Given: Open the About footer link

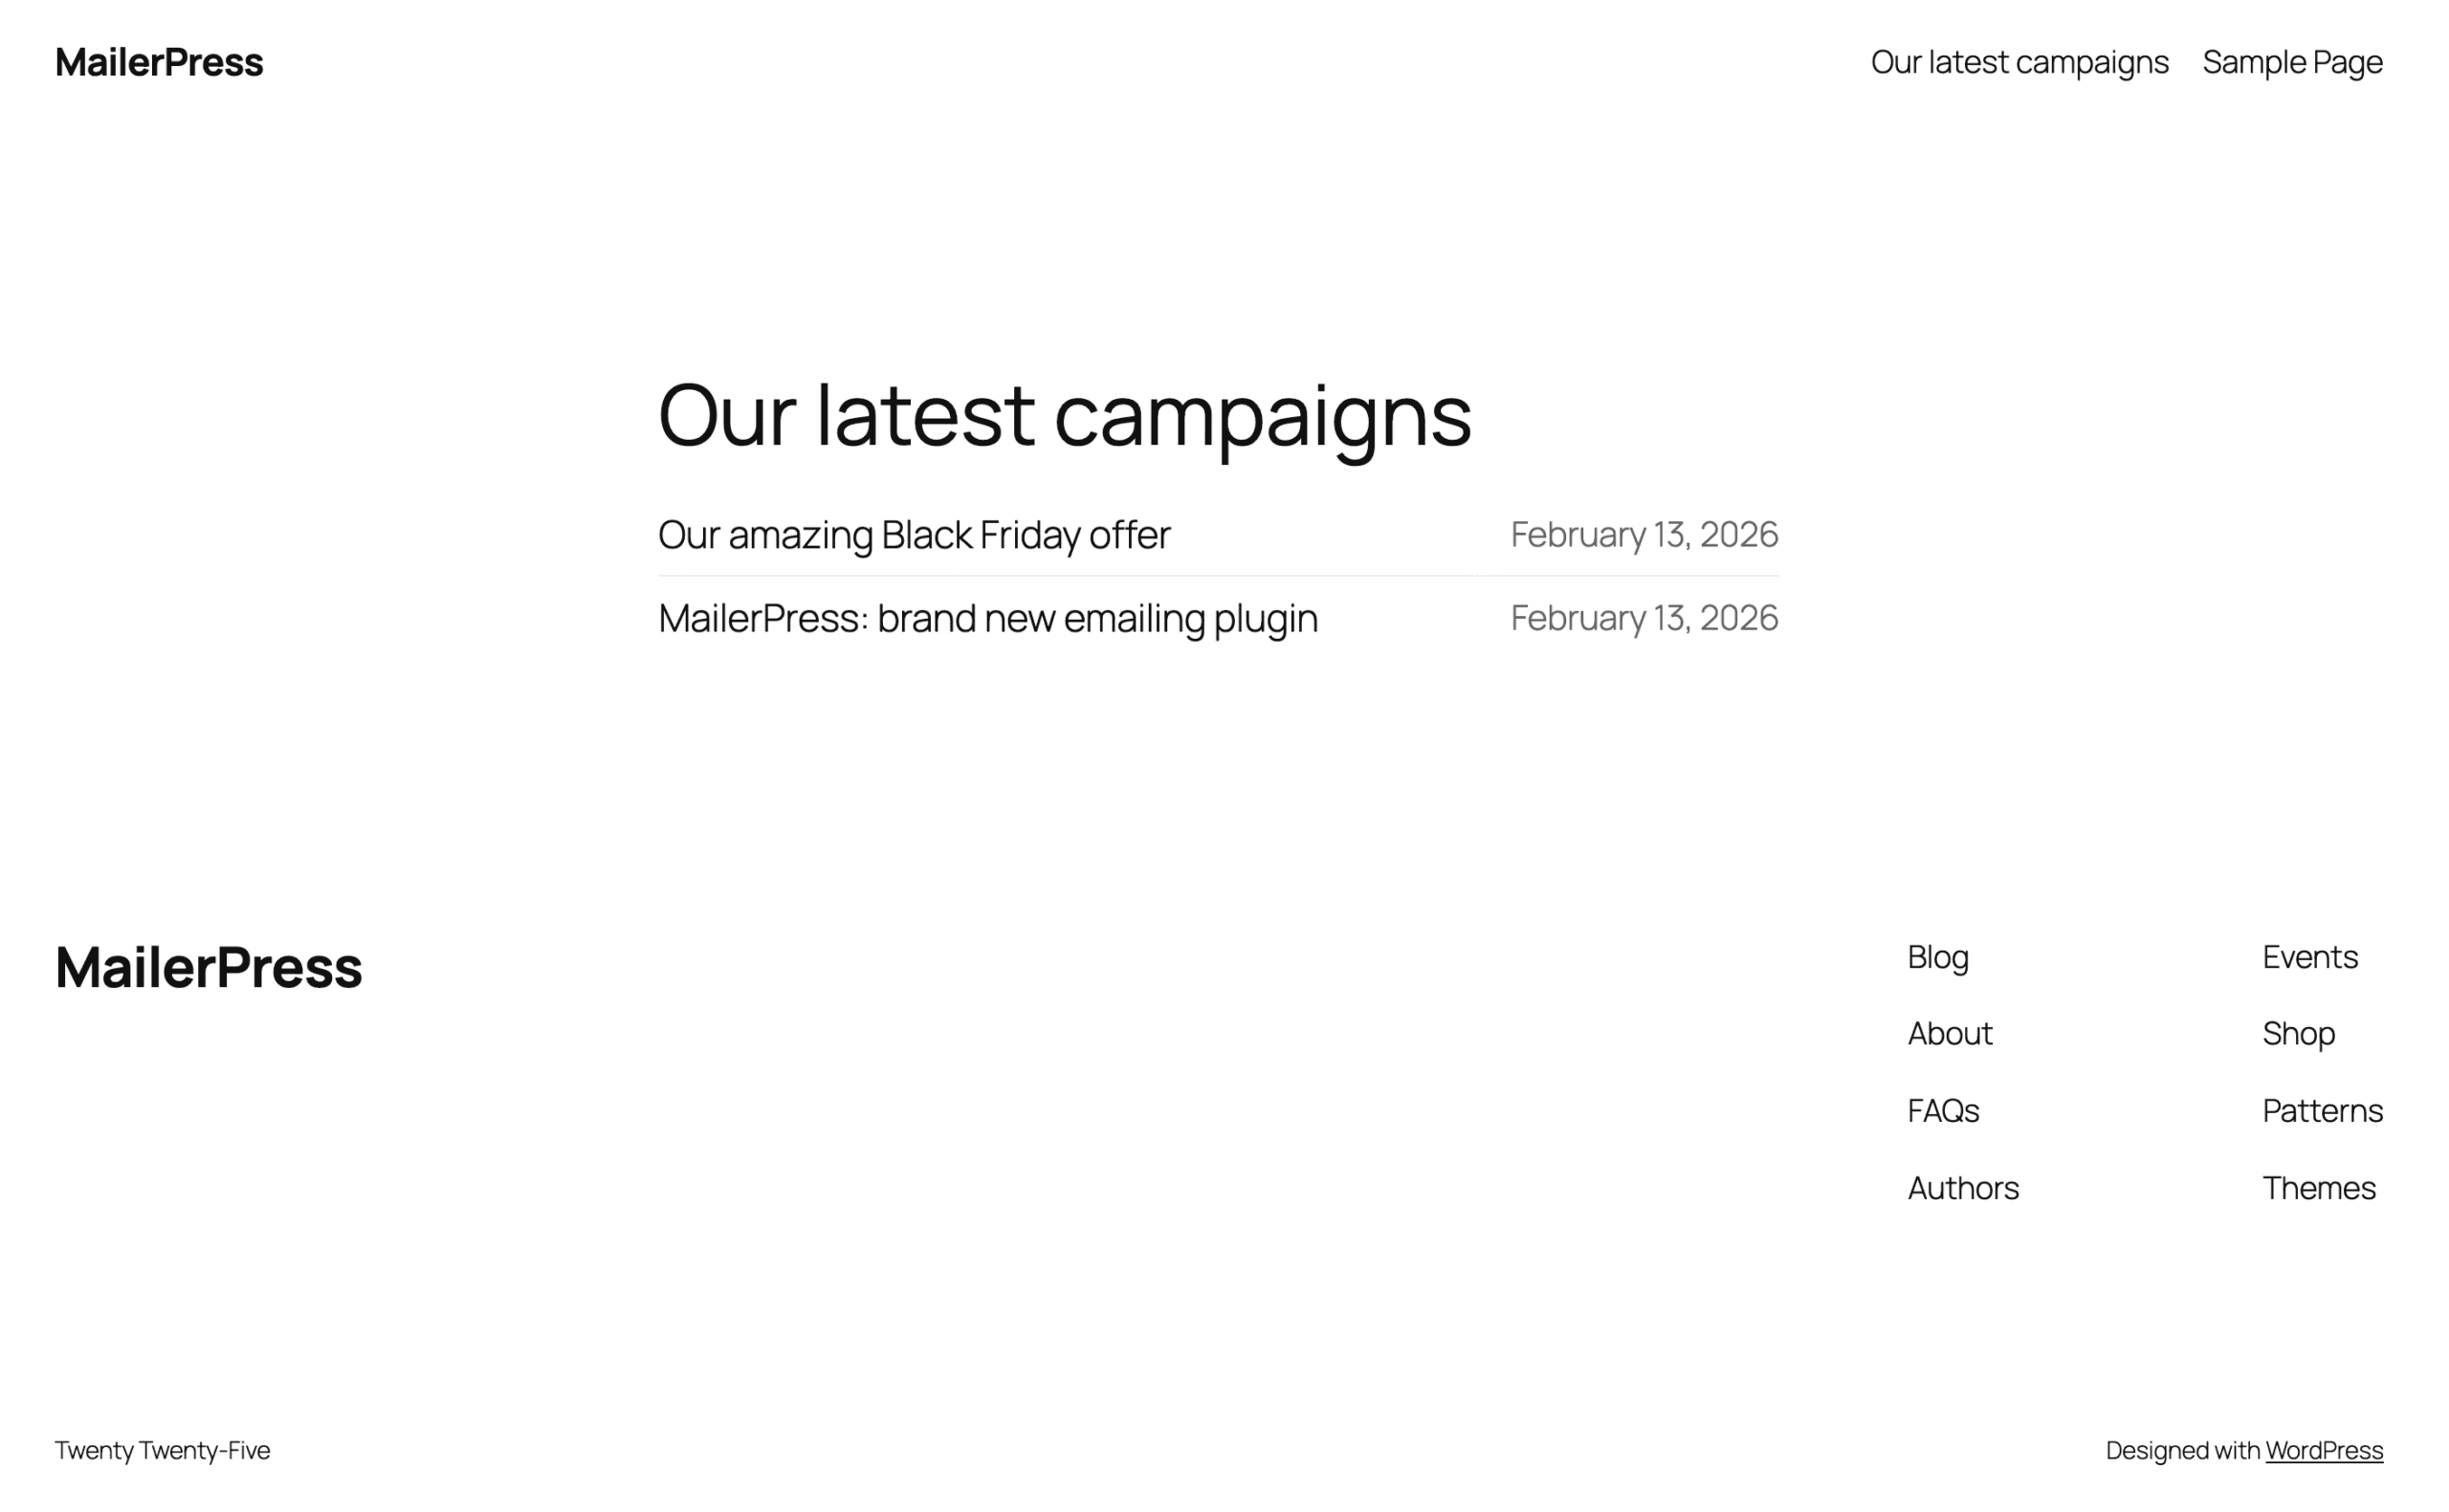Looking at the screenshot, I should 1949,1034.
